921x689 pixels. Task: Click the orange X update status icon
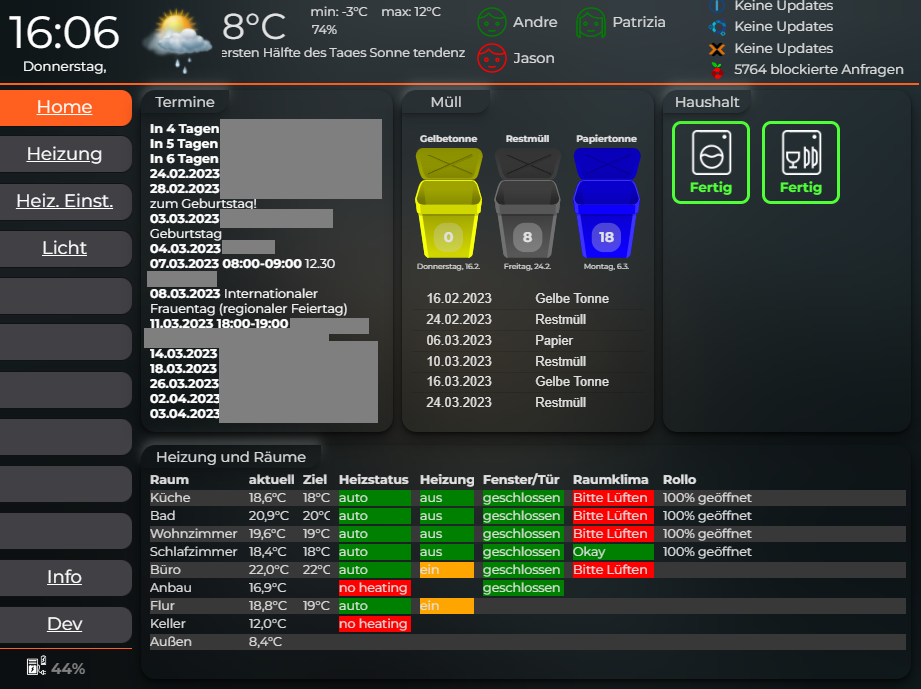717,49
